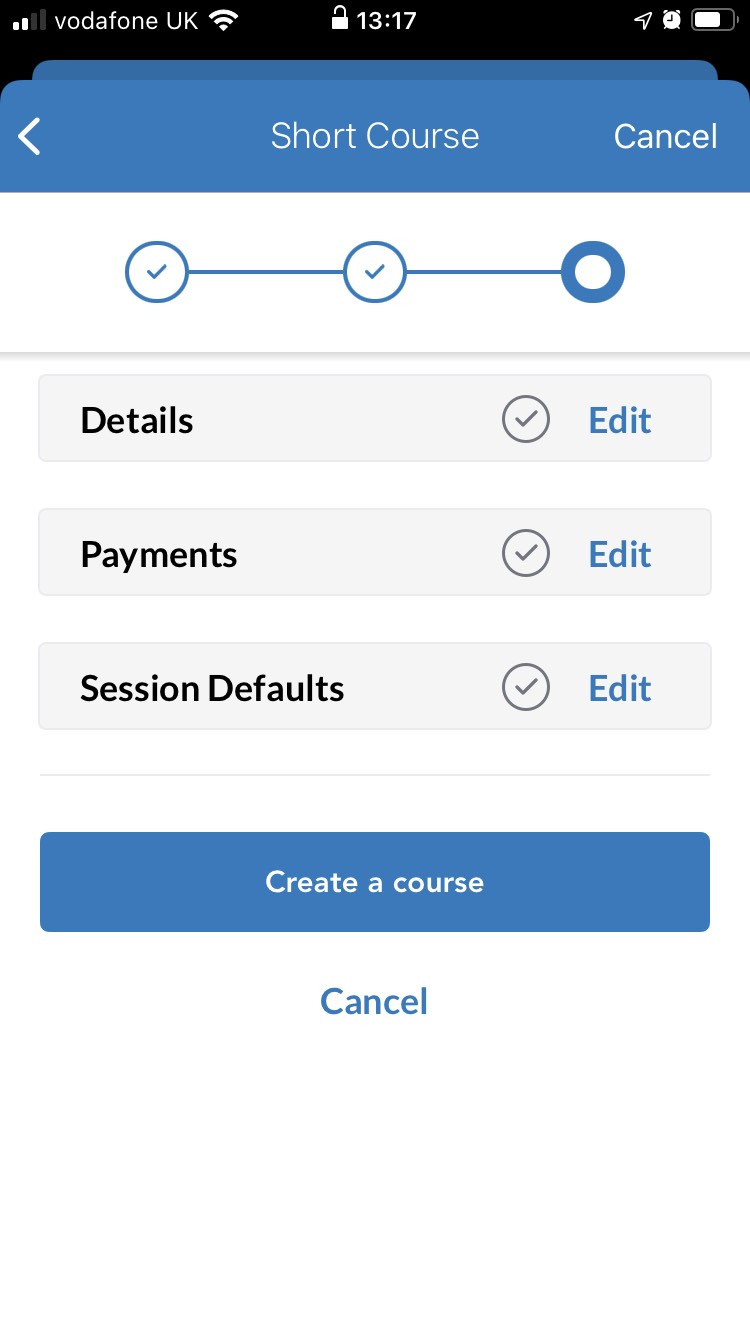Click the Payments checkmark icon
This screenshot has width=750, height=1334.
click(526, 554)
